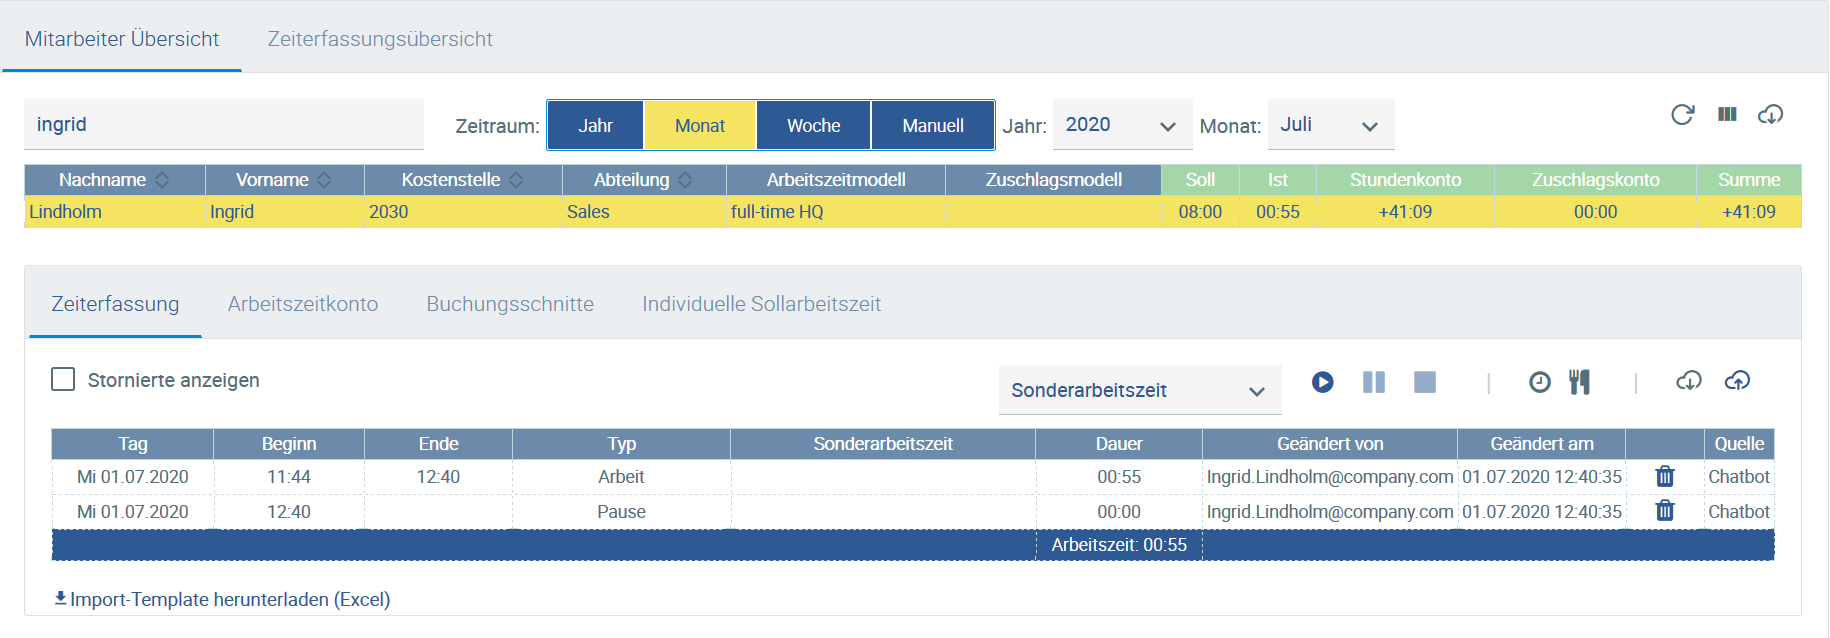
Task: Click the Typ column header
Action: coord(621,444)
